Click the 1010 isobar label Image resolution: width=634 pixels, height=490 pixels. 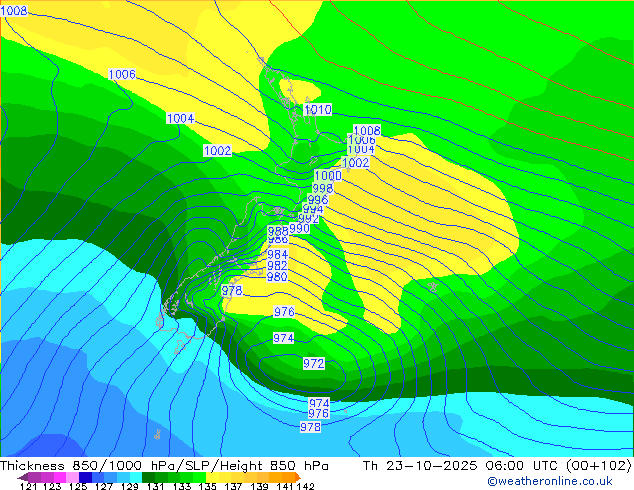point(318,110)
